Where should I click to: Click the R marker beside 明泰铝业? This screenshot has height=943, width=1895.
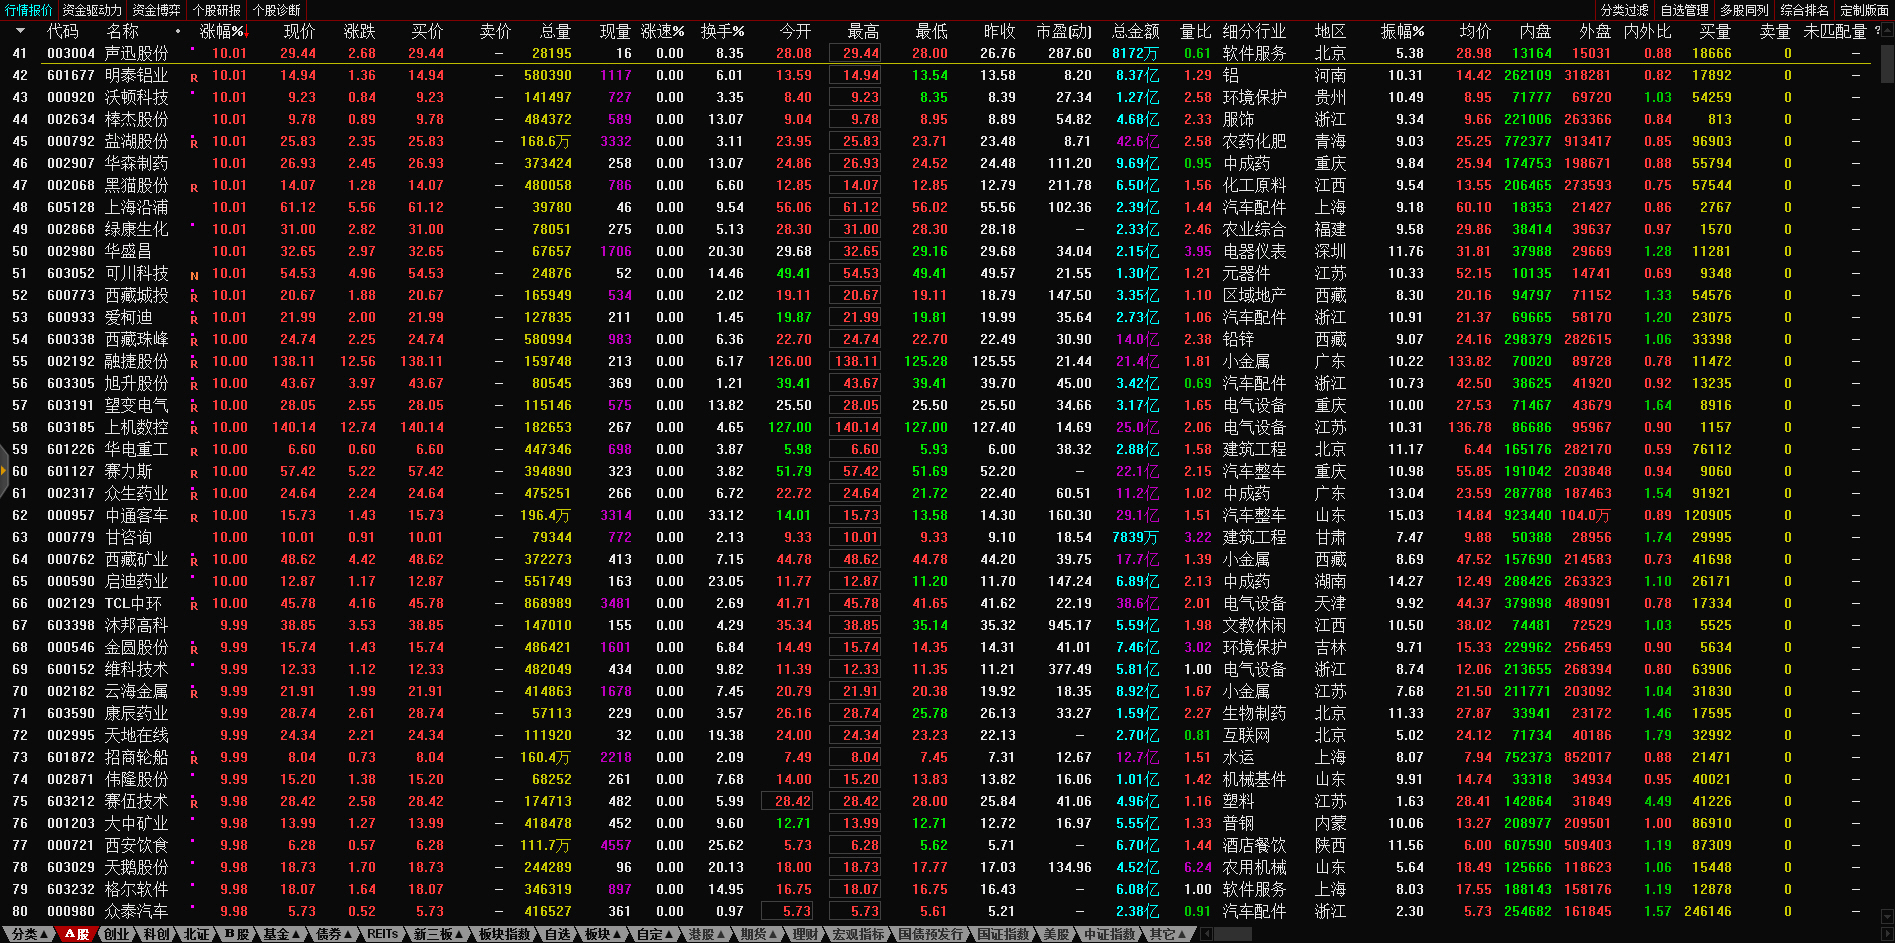coord(194,77)
